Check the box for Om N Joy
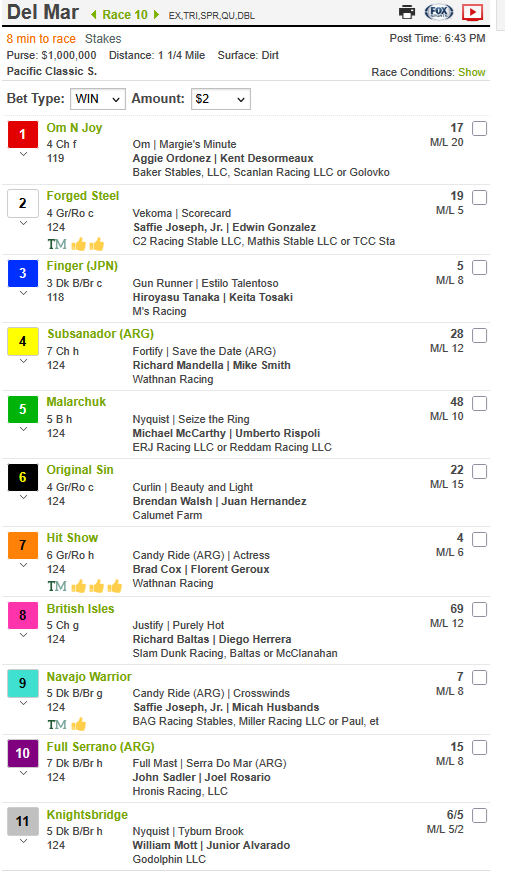 (x=479, y=129)
